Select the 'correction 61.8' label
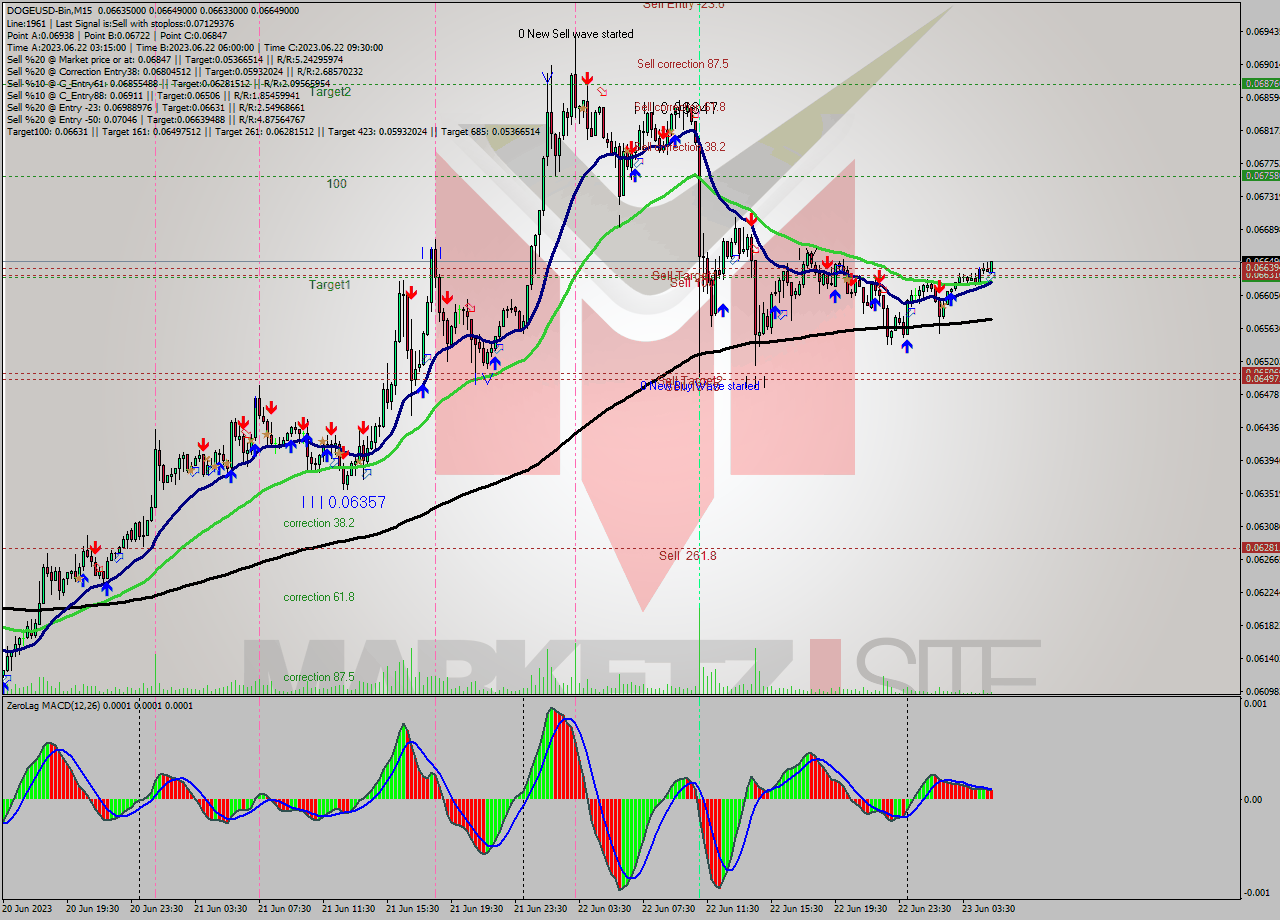The height and width of the screenshot is (920, 1280). 318,597
